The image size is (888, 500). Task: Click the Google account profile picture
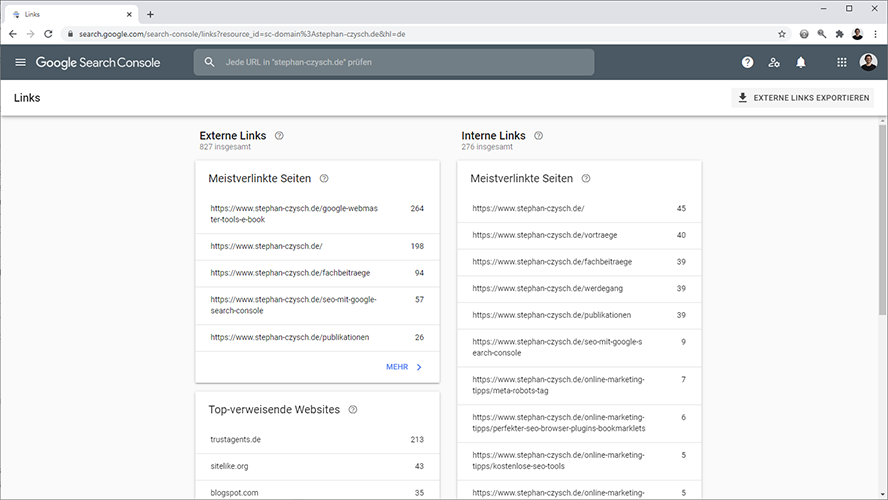868,62
